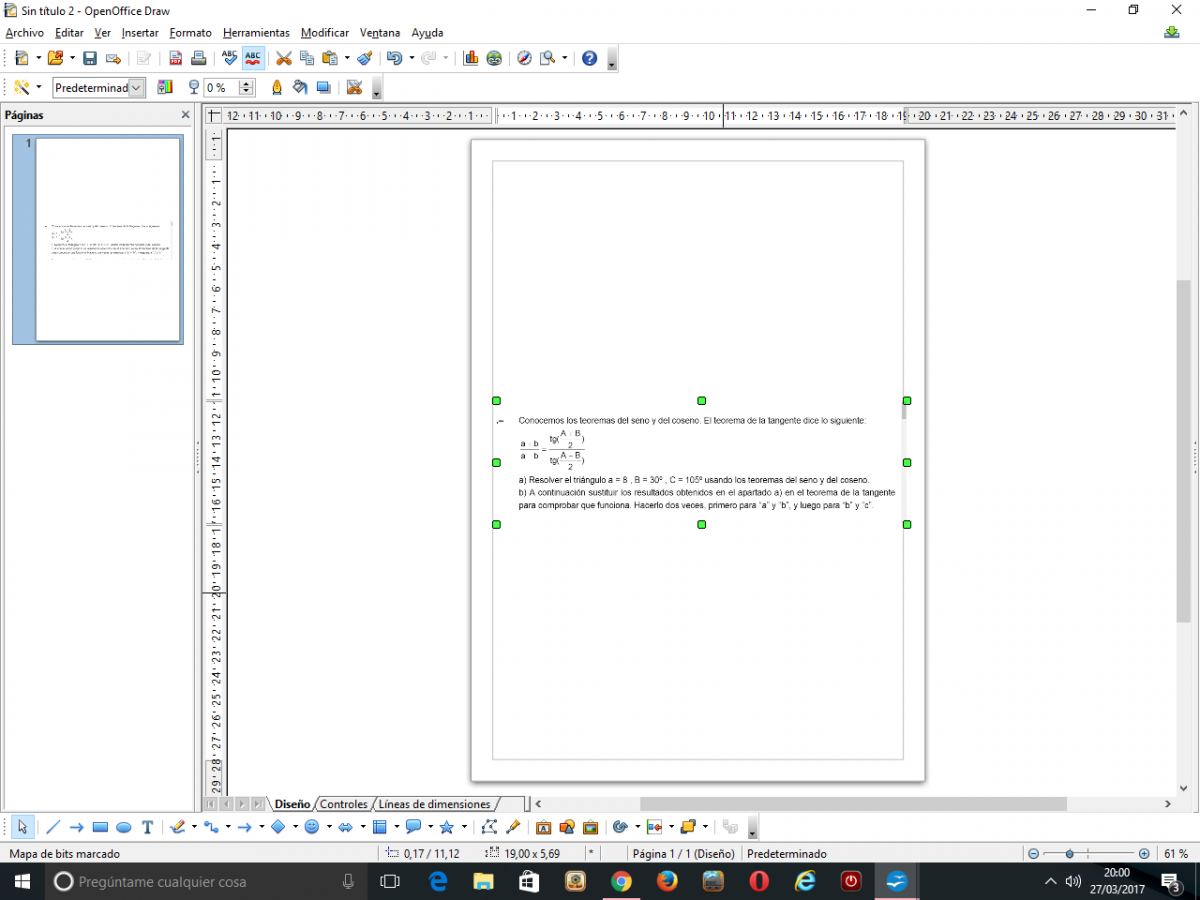Viewport: 1200px width, 900px height.
Task: Close the Páginas panel
Action: click(185, 115)
